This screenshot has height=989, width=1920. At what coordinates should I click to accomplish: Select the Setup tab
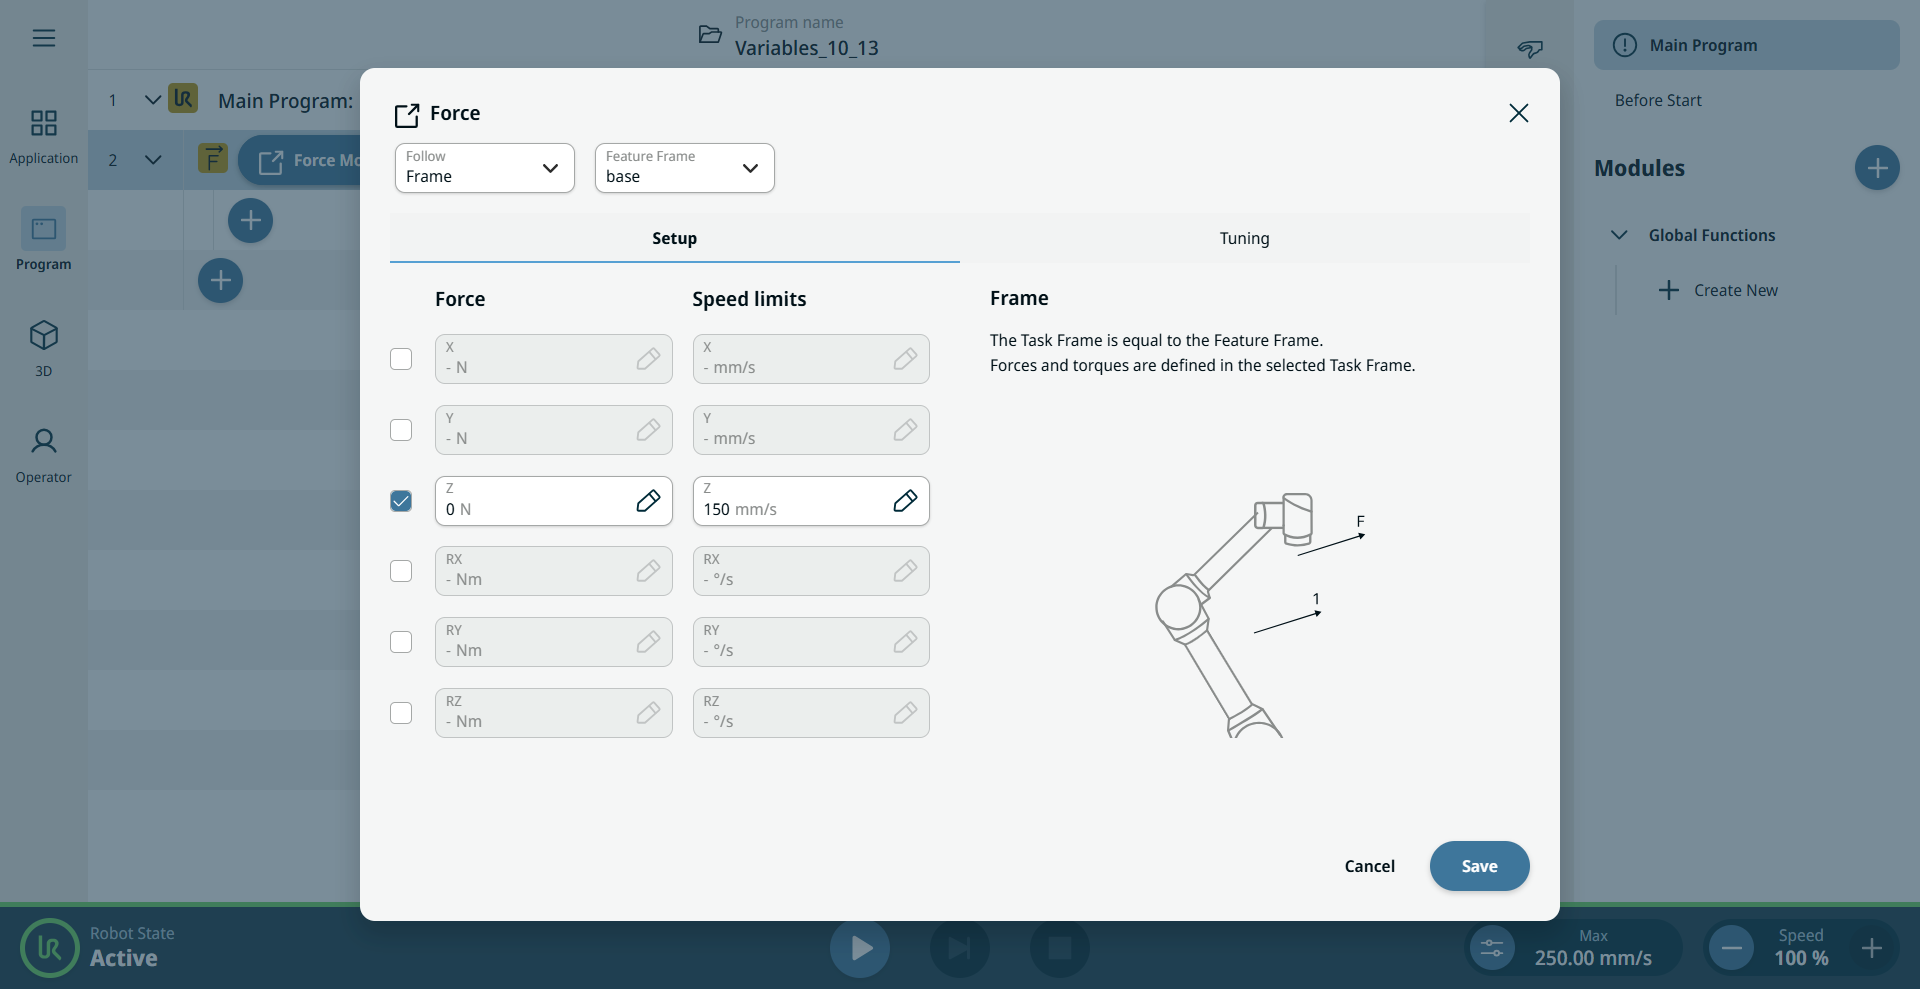coord(675,238)
